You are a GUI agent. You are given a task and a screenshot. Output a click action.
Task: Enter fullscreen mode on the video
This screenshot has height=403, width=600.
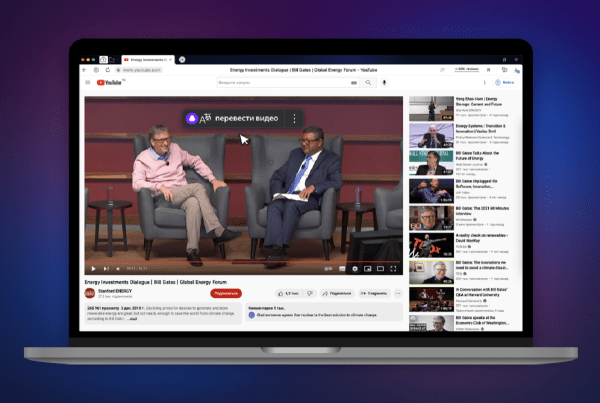pyautogui.click(x=394, y=269)
